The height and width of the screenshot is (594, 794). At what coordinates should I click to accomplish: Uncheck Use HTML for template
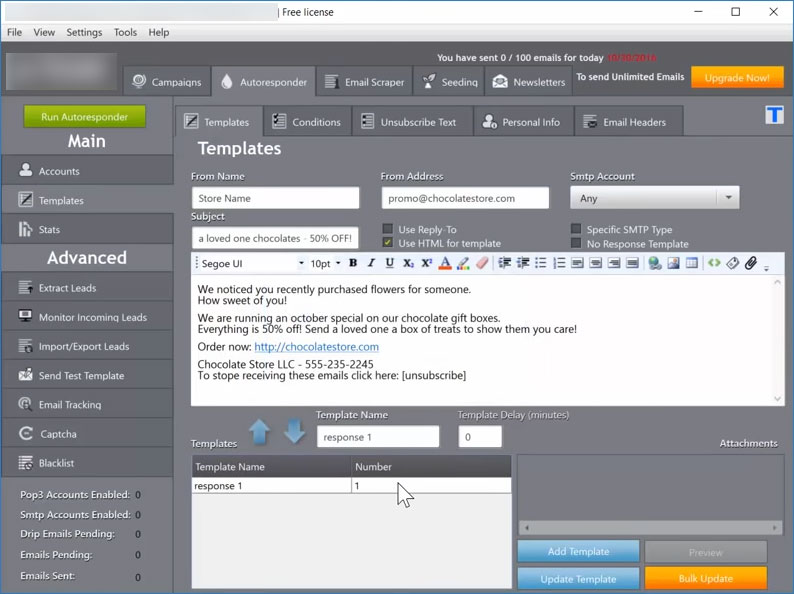(389, 243)
